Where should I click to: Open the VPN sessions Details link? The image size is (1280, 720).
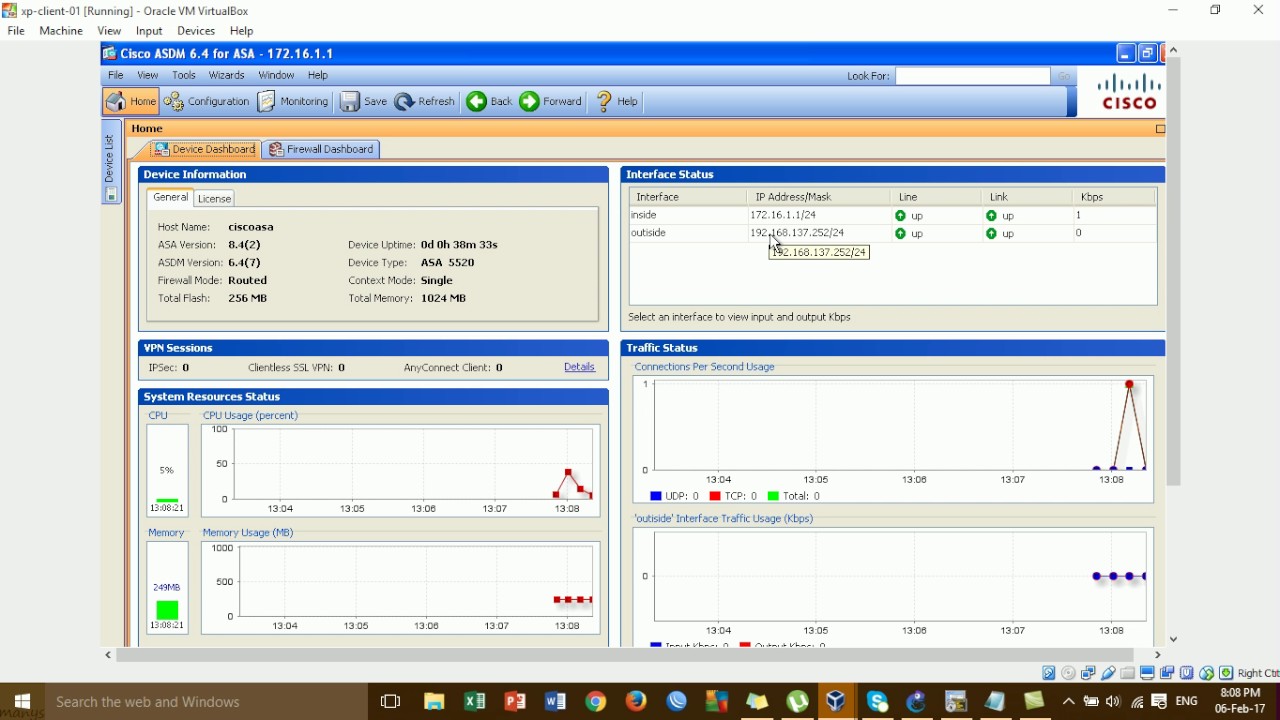tap(579, 367)
